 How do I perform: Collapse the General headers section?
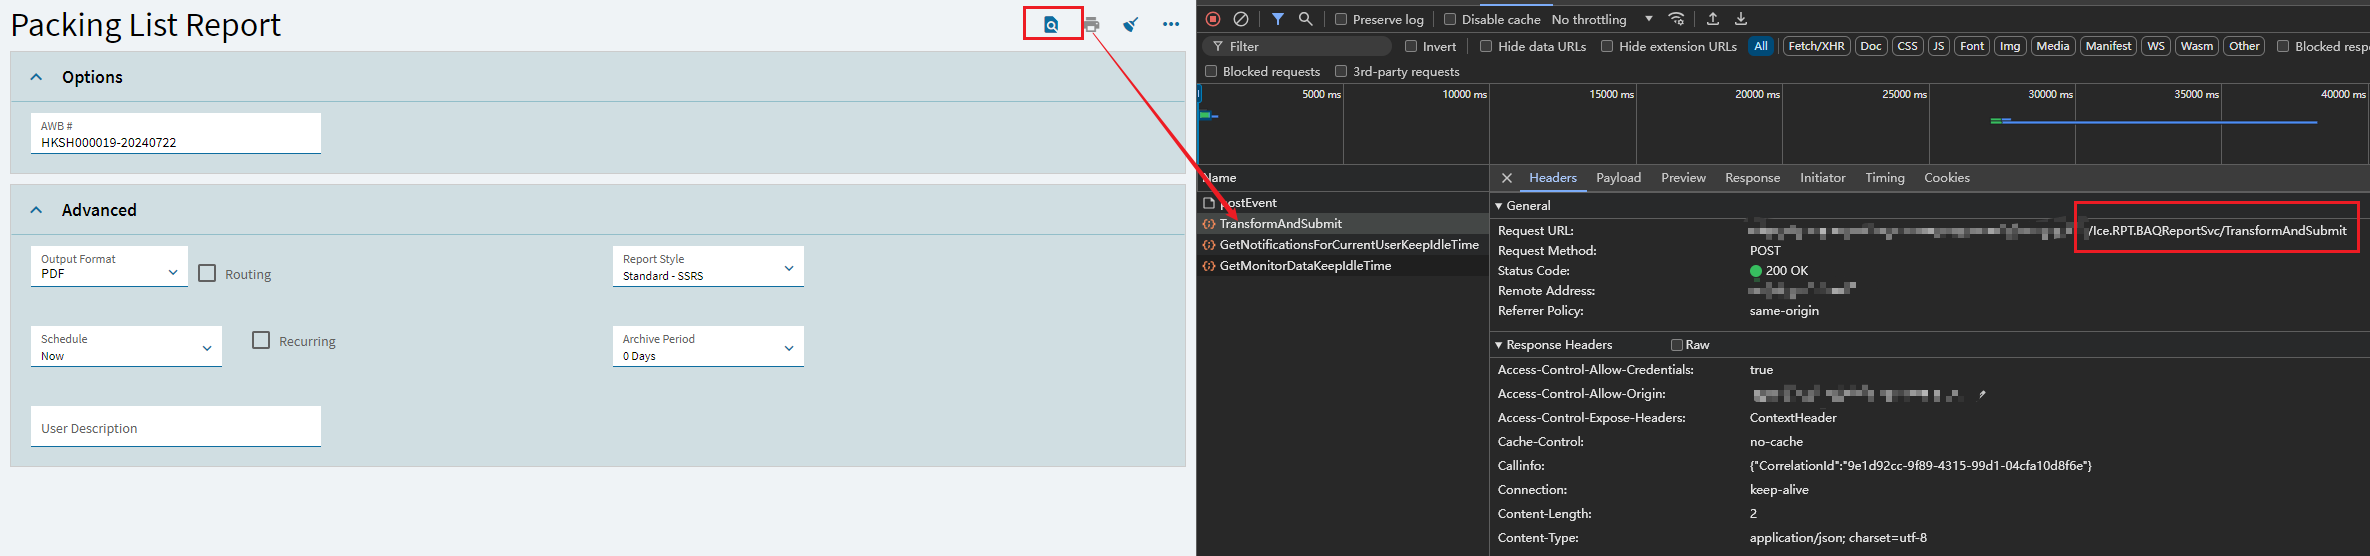(x=1499, y=206)
